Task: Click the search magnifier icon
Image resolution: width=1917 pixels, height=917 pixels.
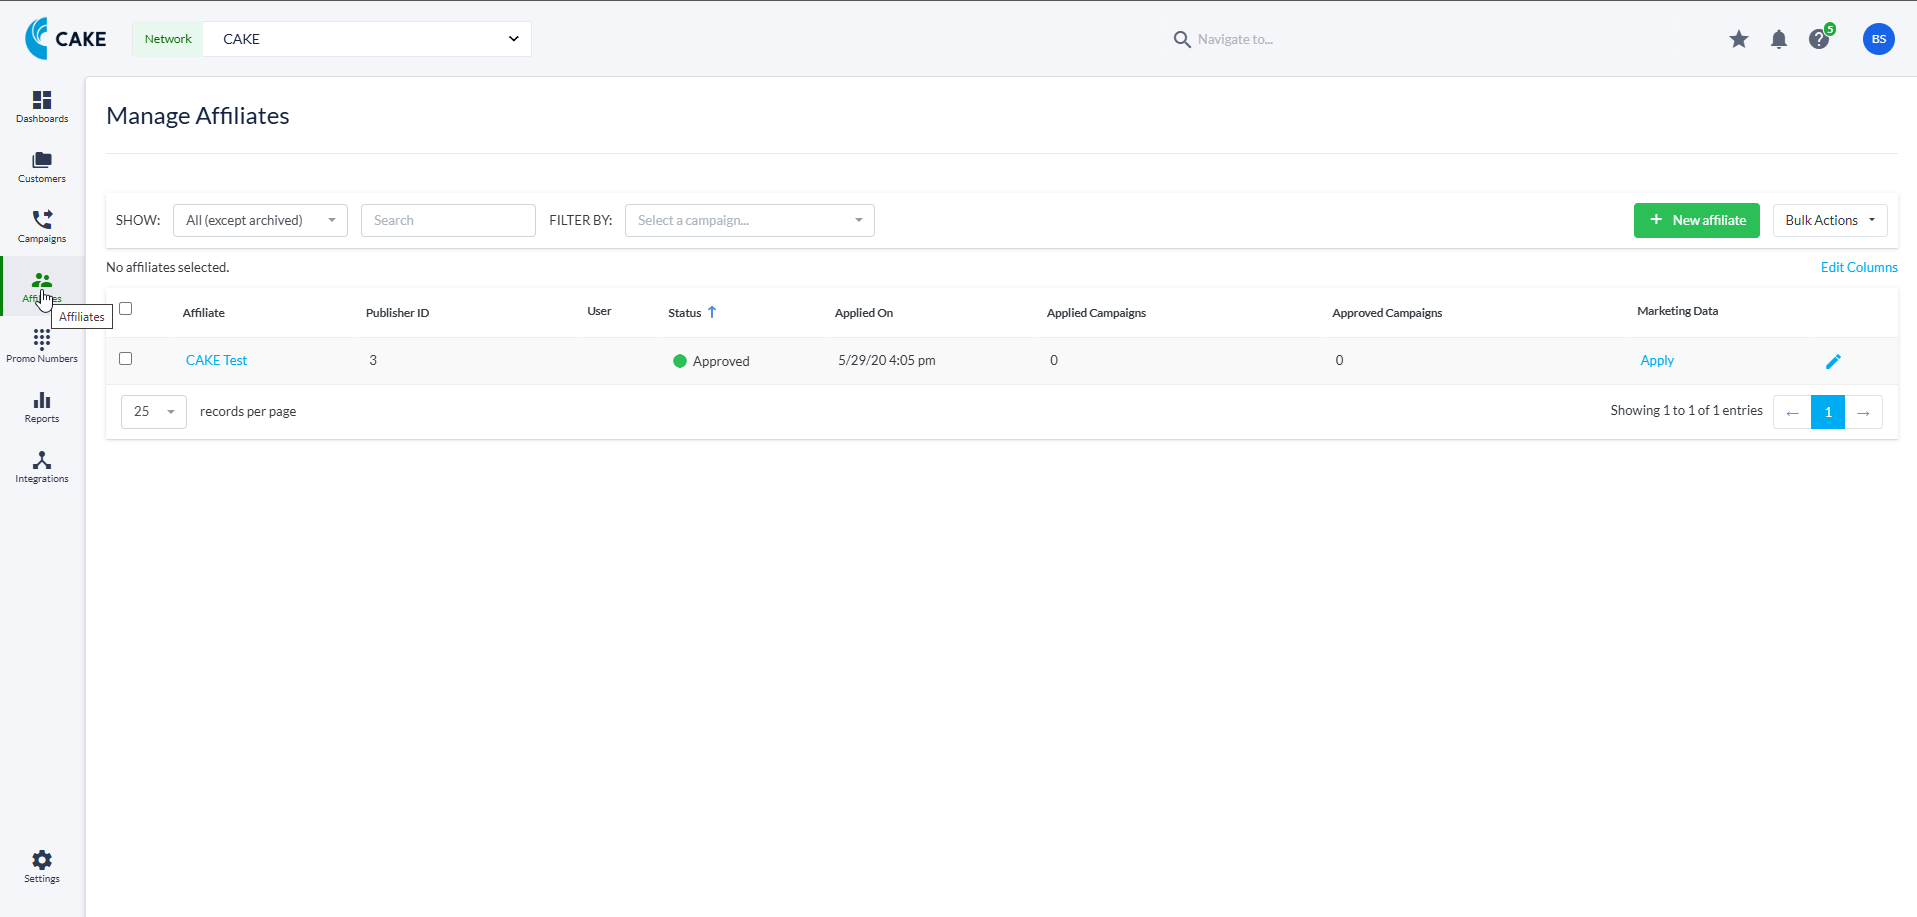Action: click(1182, 39)
